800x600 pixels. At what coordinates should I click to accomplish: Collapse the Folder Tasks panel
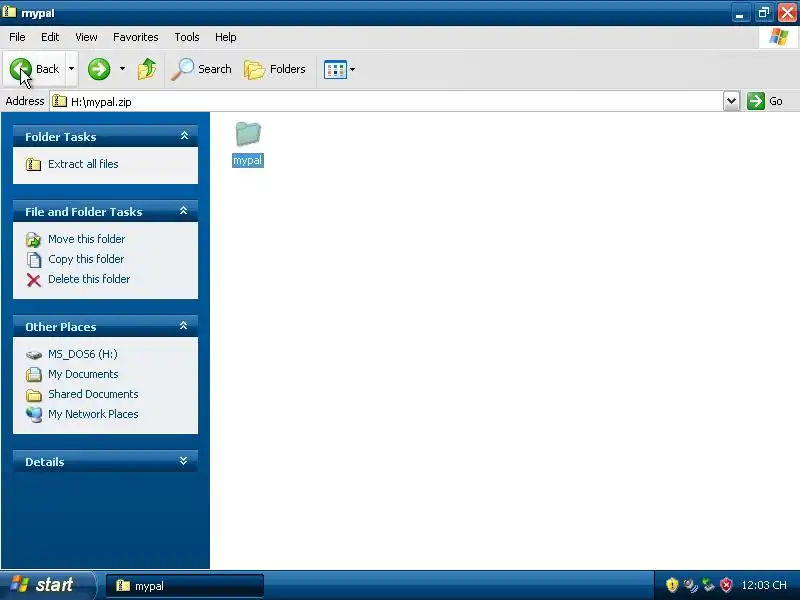pos(184,136)
